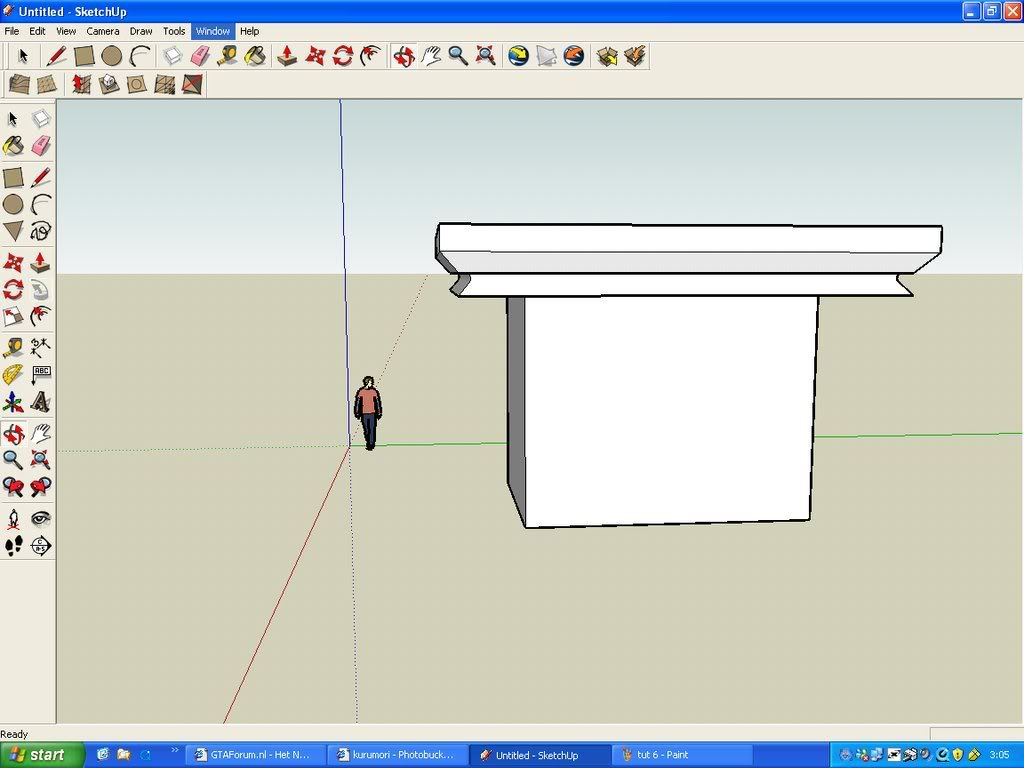Select the Section Plane tool
Screen dimensions: 1024x768
40,545
